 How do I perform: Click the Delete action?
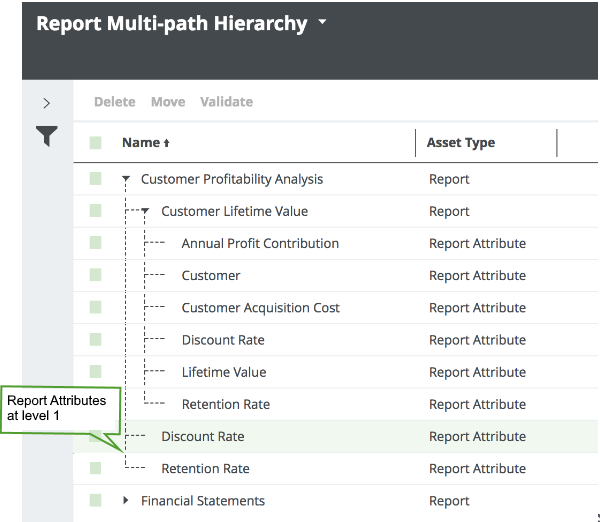[114, 102]
